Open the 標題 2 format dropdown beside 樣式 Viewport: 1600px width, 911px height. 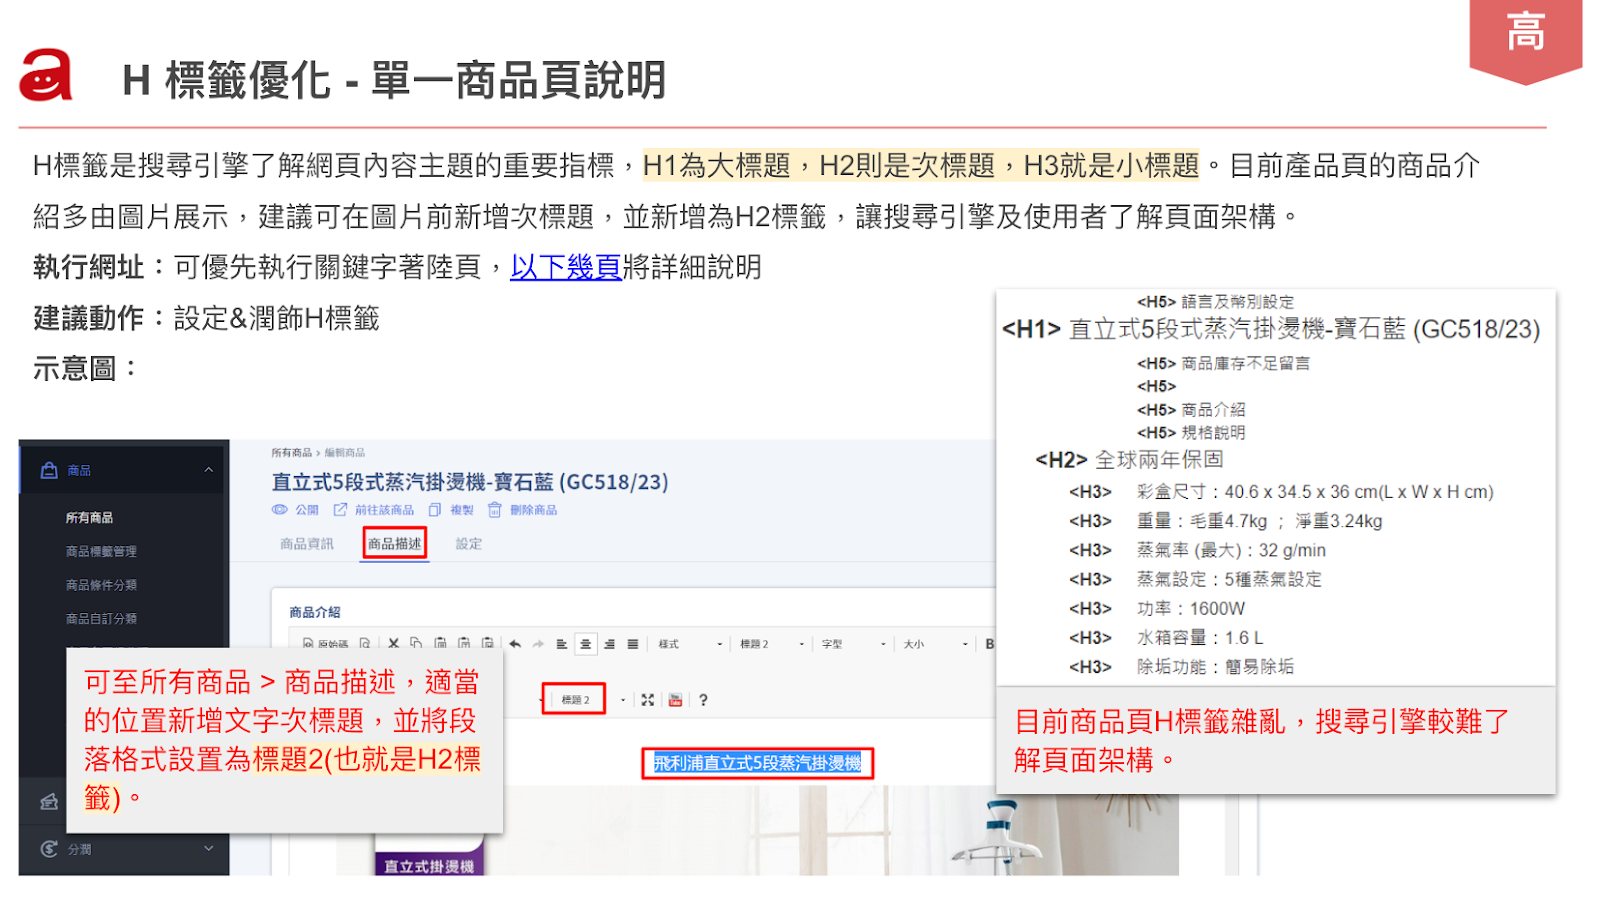tap(772, 644)
